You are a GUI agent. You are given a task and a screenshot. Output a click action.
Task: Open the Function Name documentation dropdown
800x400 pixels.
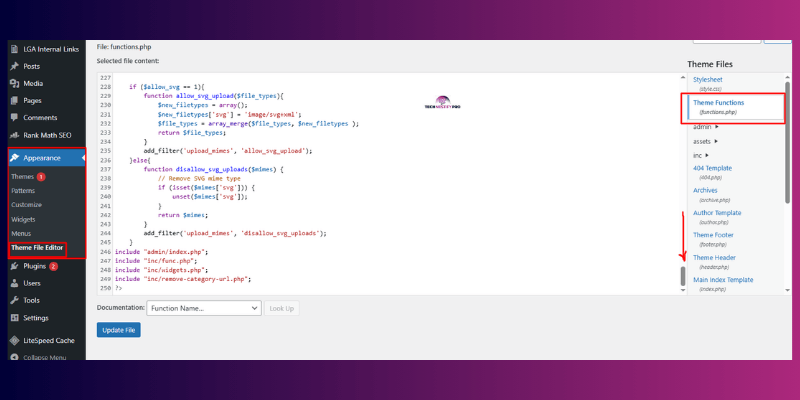204,309
